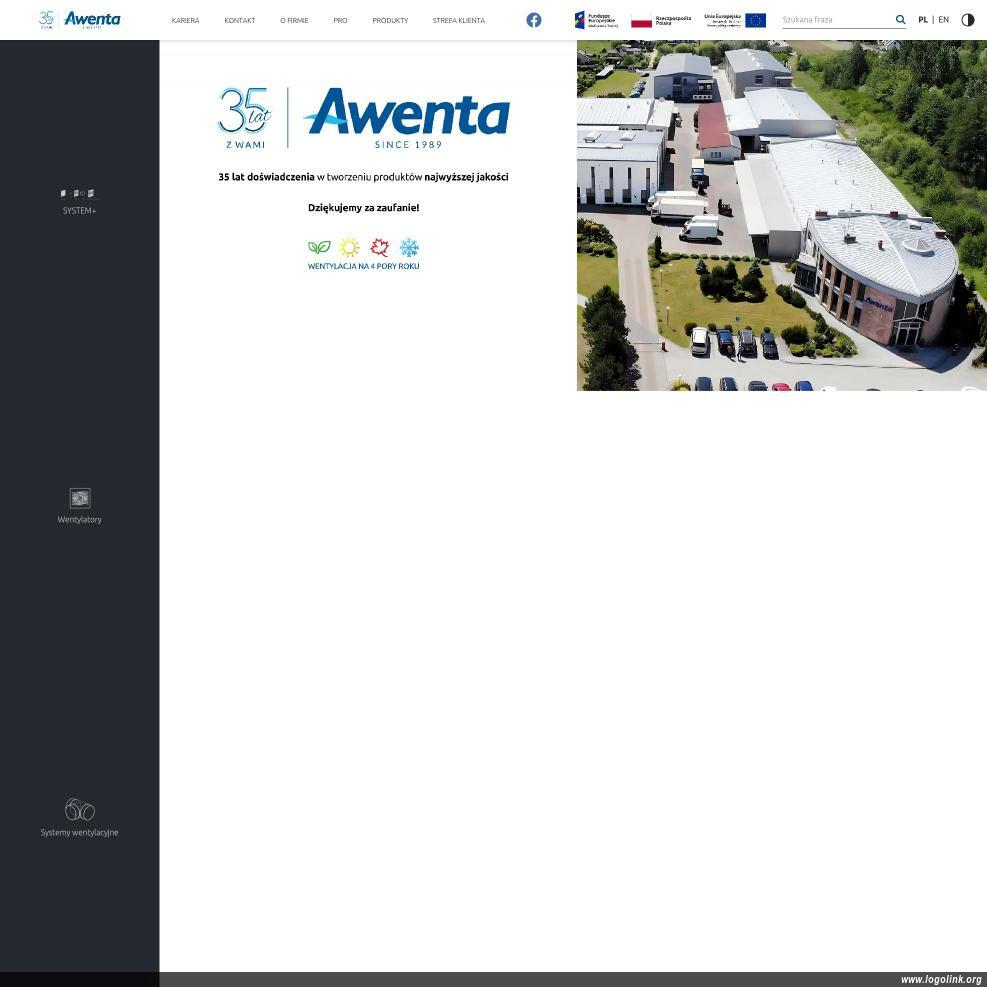The image size is (987, 987).
Task: Click the red maple leaf autumn icon
Action: pos(380,247)
